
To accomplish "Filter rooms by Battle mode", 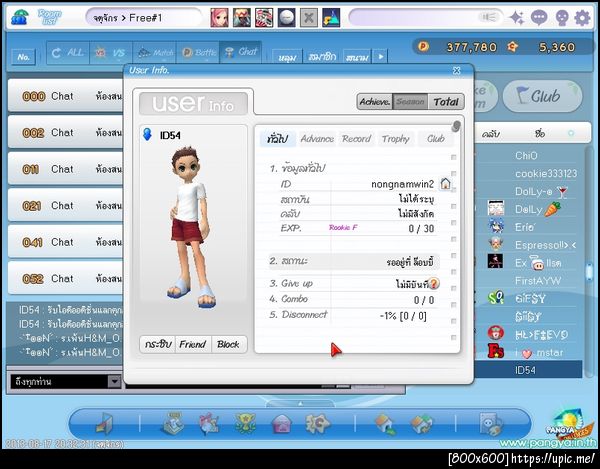I will pyautogui.click(x=198, y=52).
